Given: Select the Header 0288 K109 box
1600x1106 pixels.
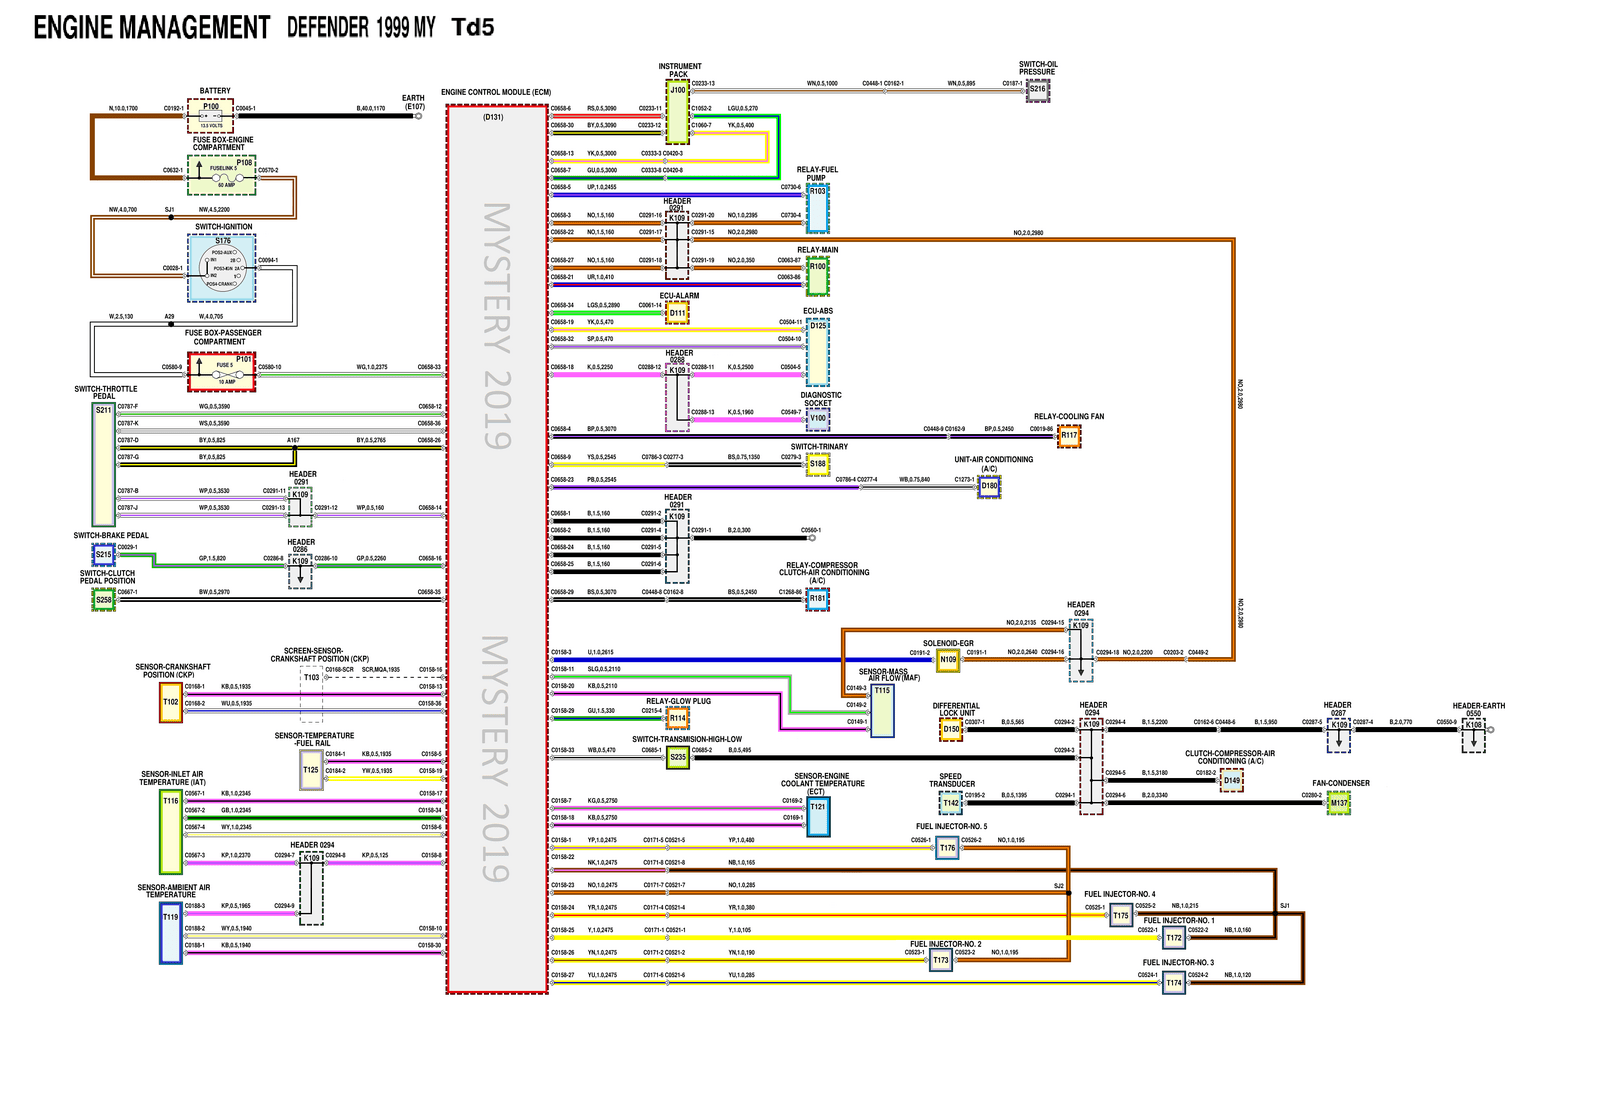Looking at the screenshot, I should tap(678, 398).
